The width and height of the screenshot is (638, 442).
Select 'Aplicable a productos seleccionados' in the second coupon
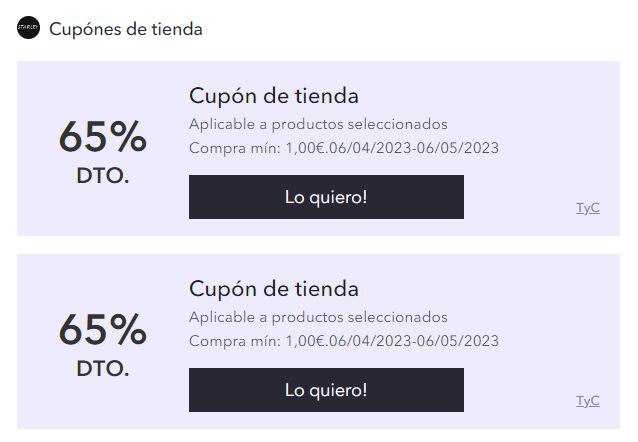tap(318, 317)
